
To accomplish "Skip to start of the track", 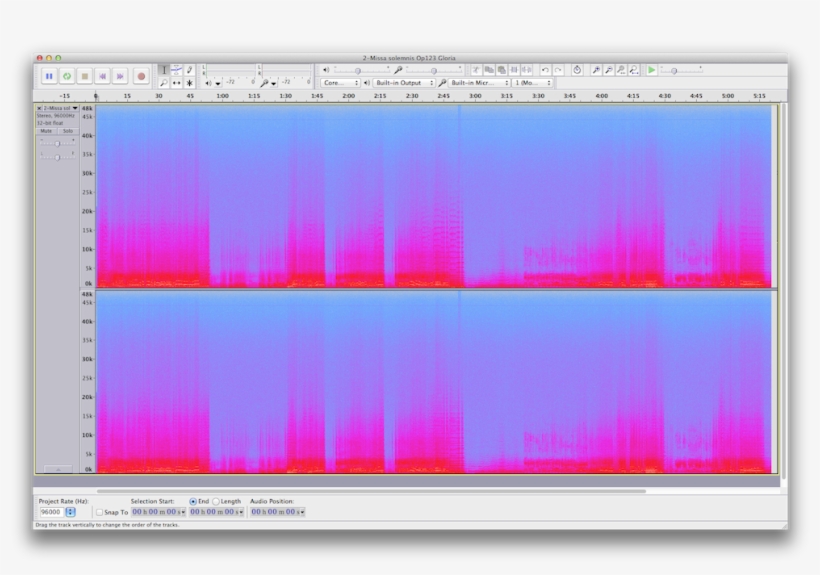I will coord(102,76).
